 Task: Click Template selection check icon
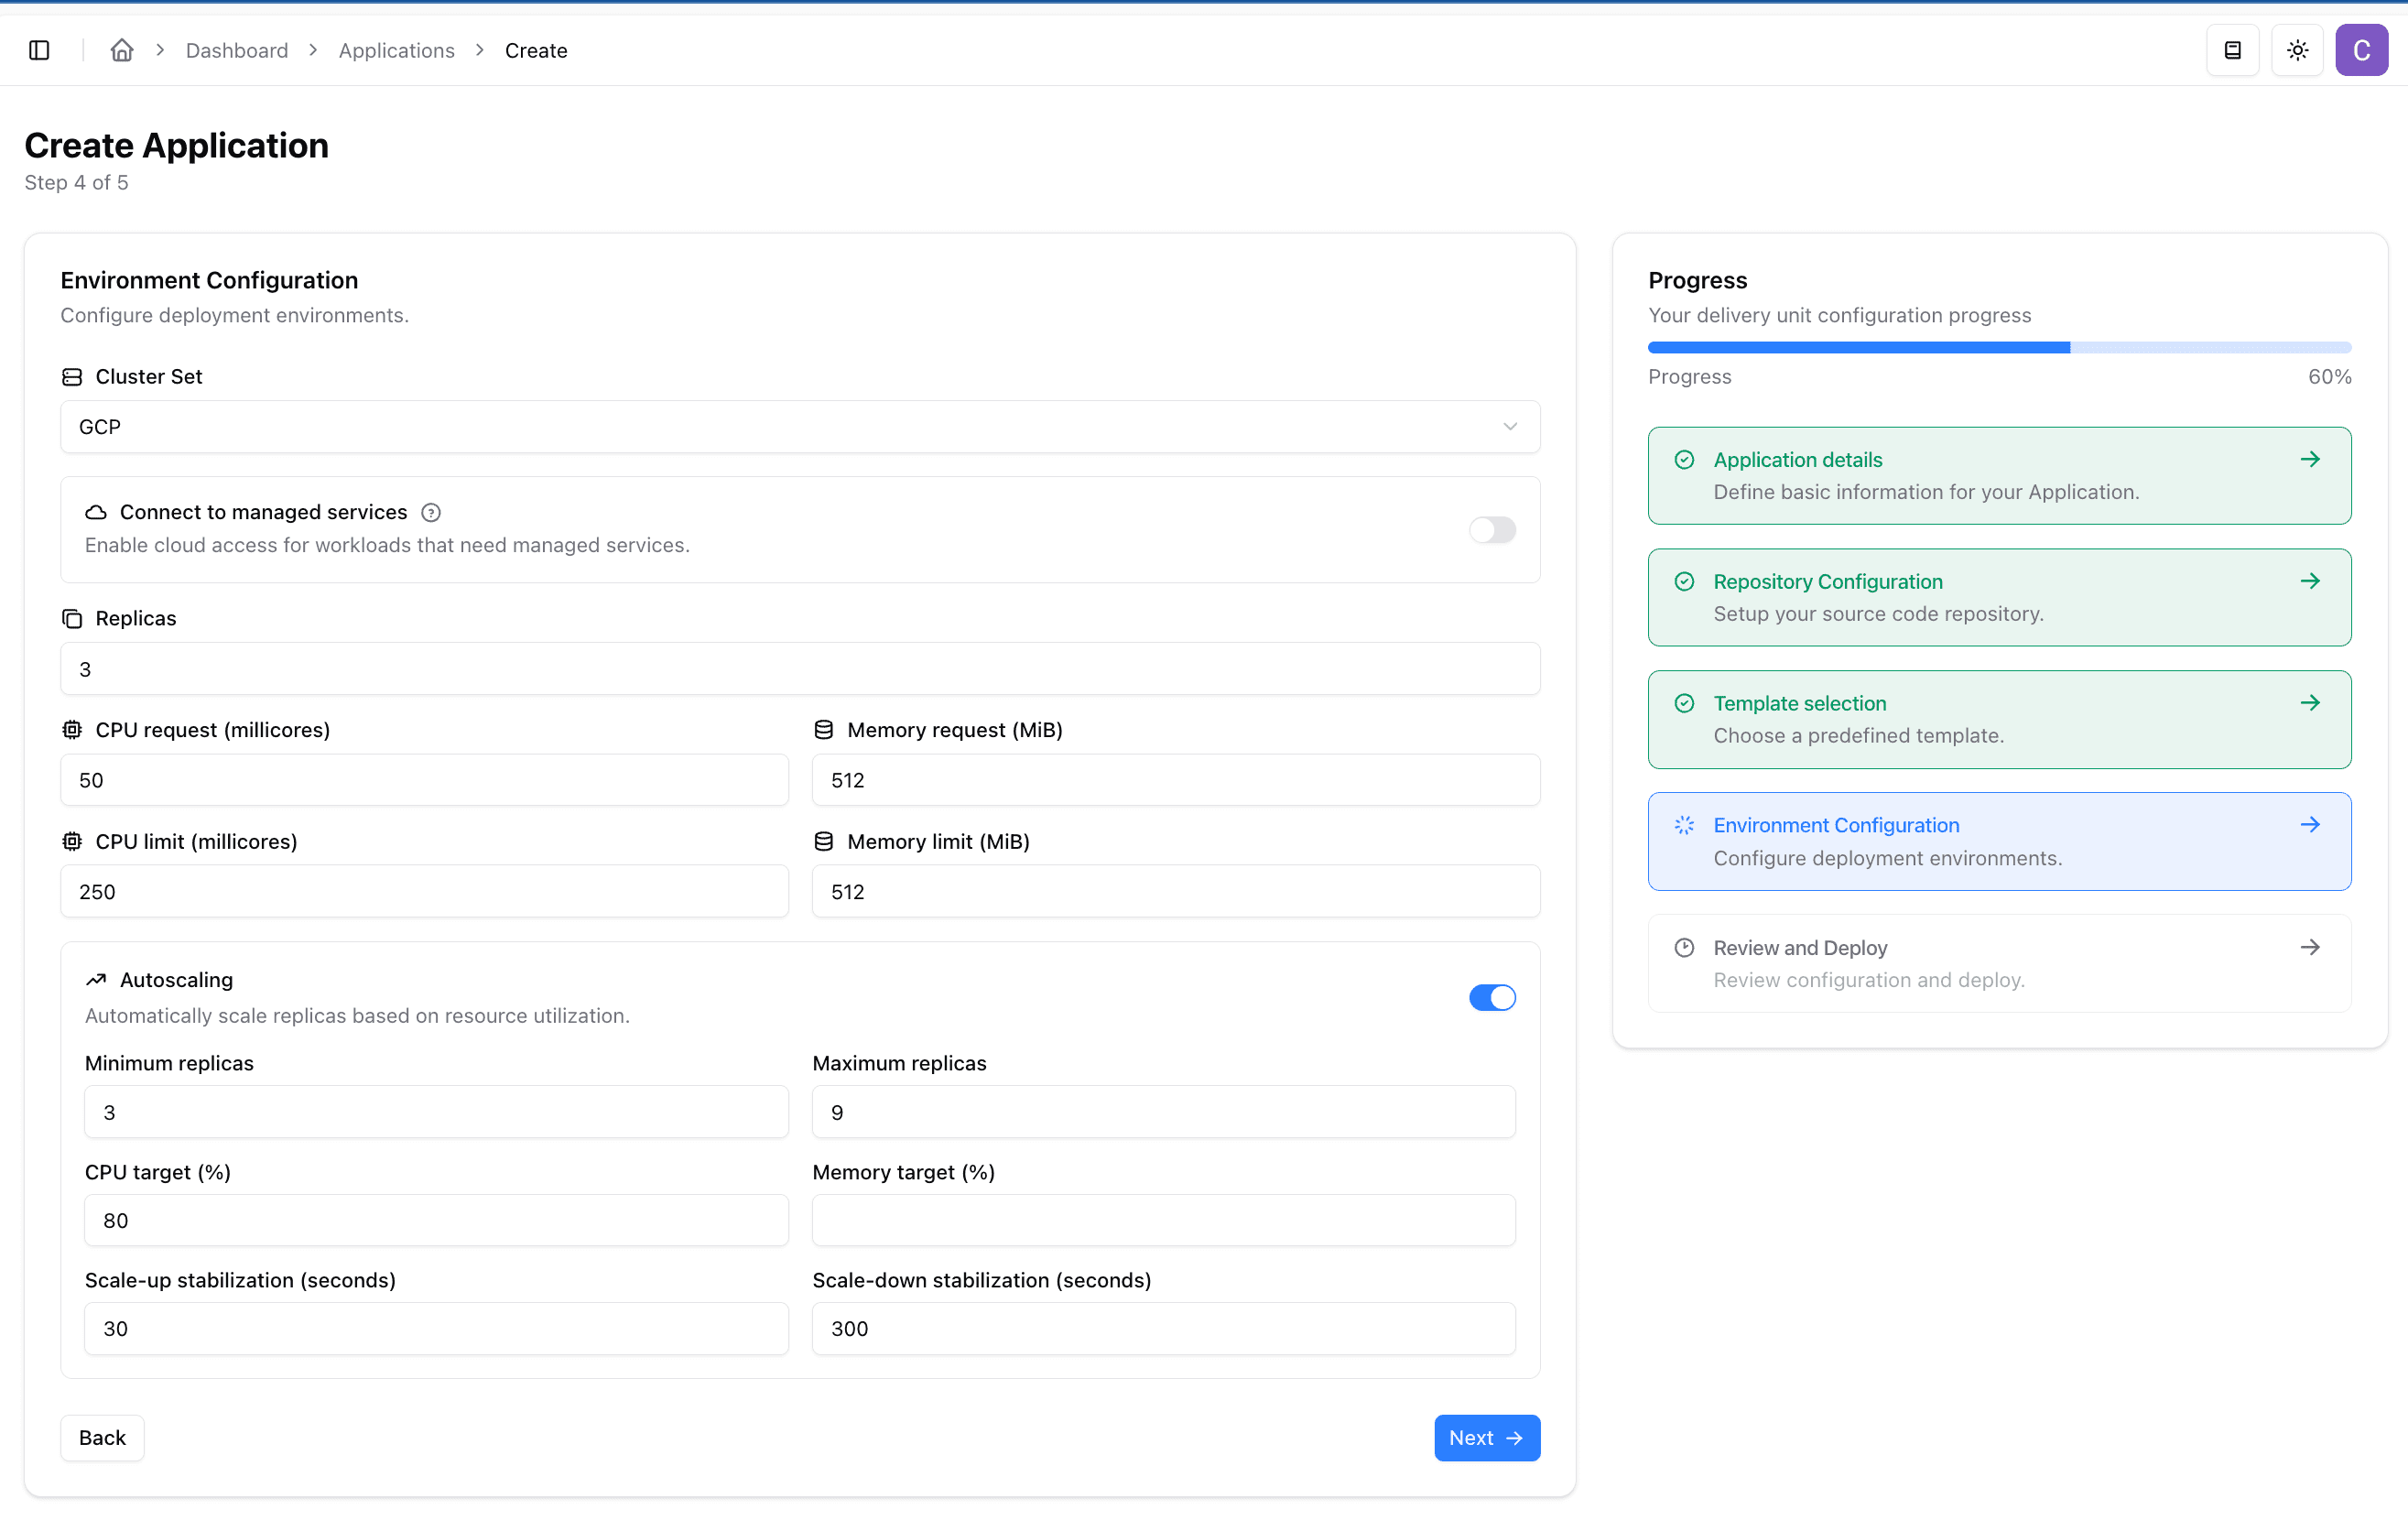pos(1684,703)
